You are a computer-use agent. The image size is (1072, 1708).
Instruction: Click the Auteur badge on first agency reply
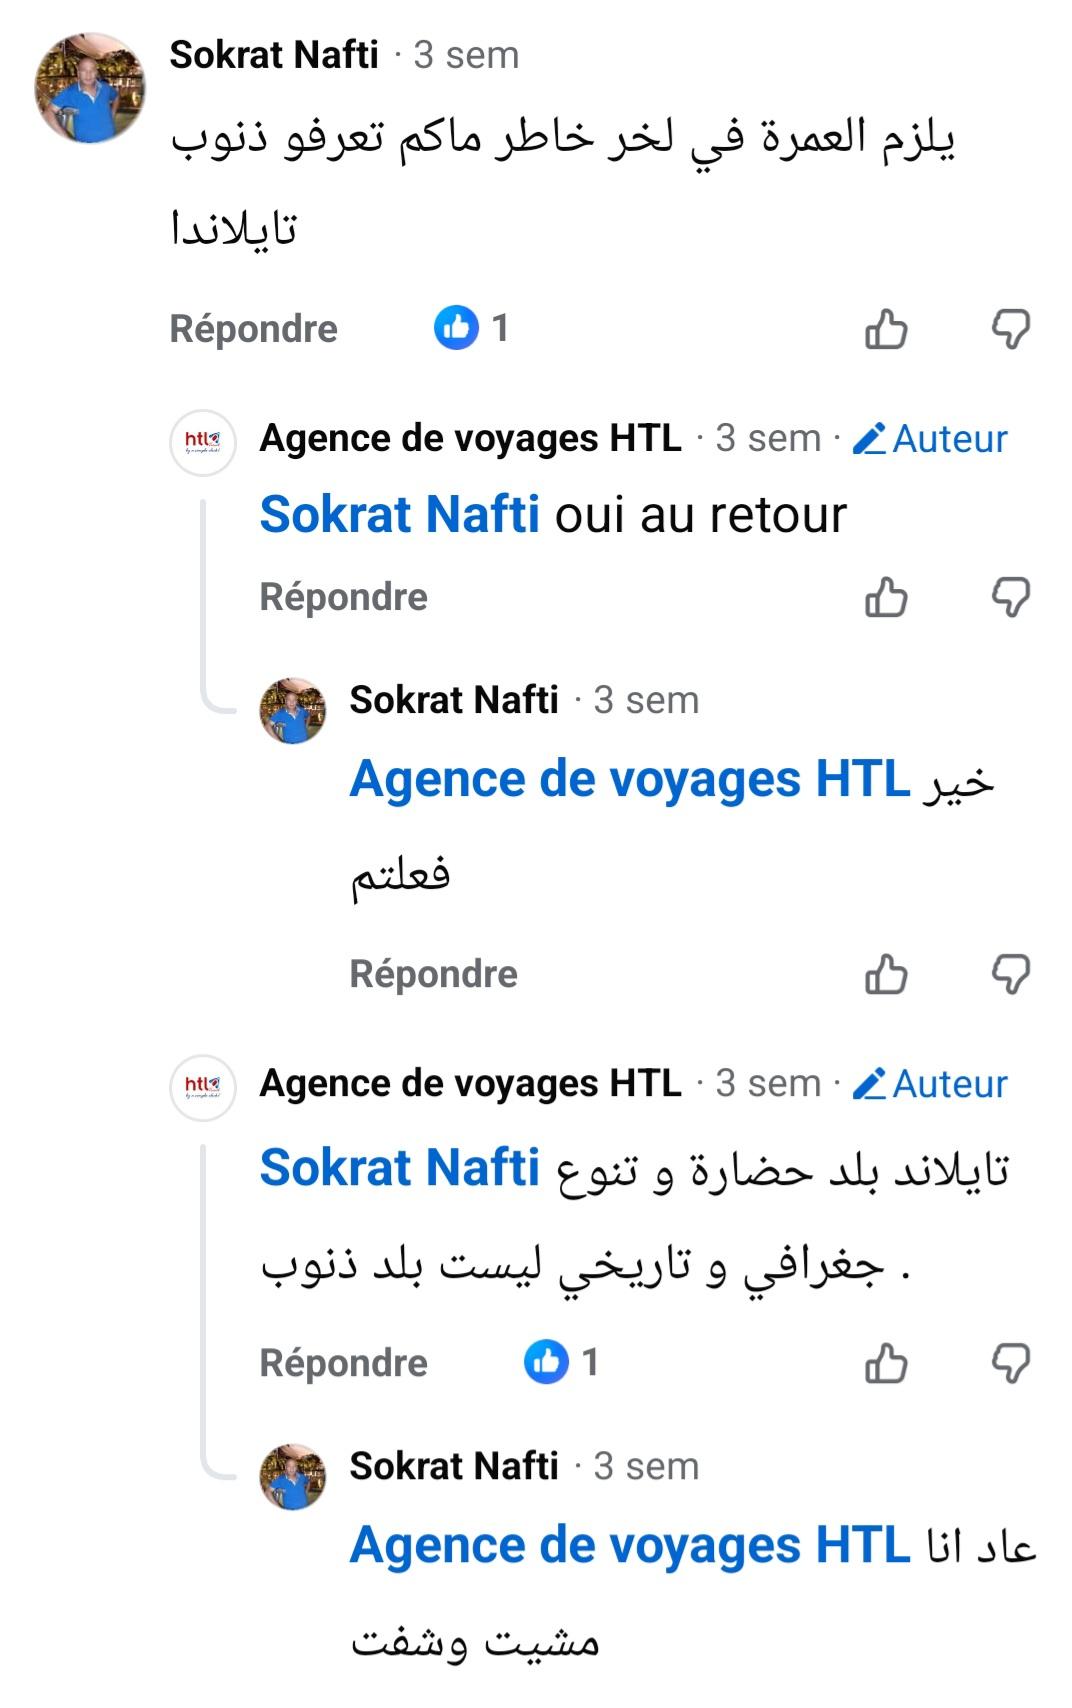(x=930, y=439)
